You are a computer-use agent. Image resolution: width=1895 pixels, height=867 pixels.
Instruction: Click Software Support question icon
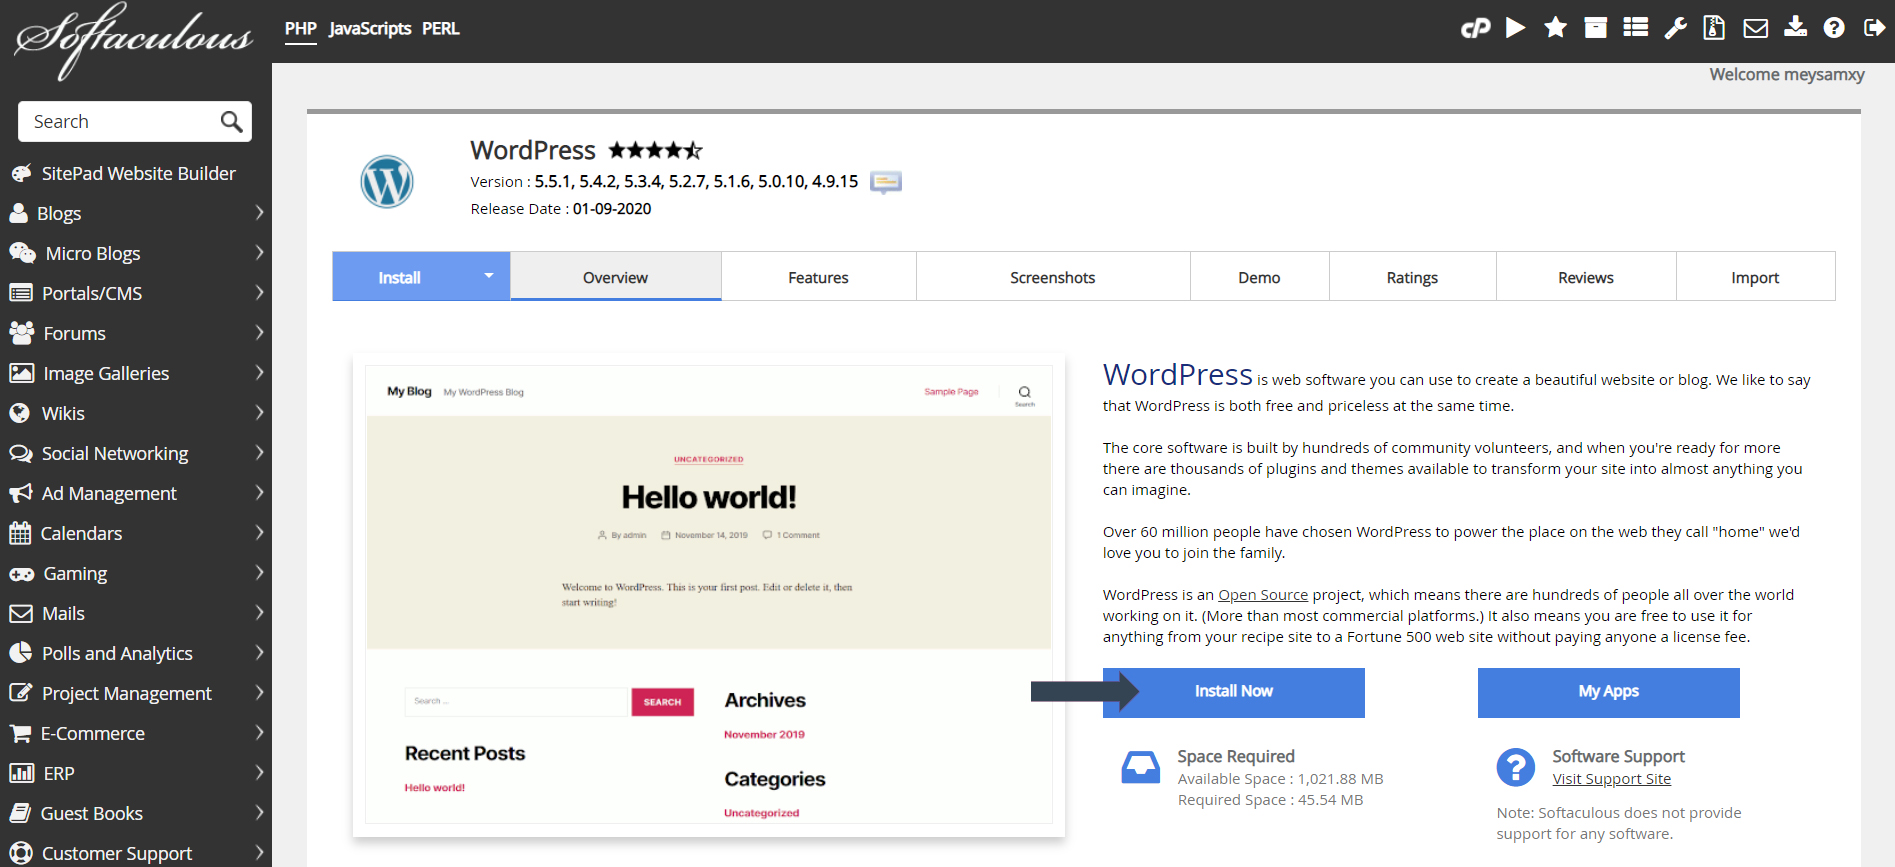click(1516, 767)
